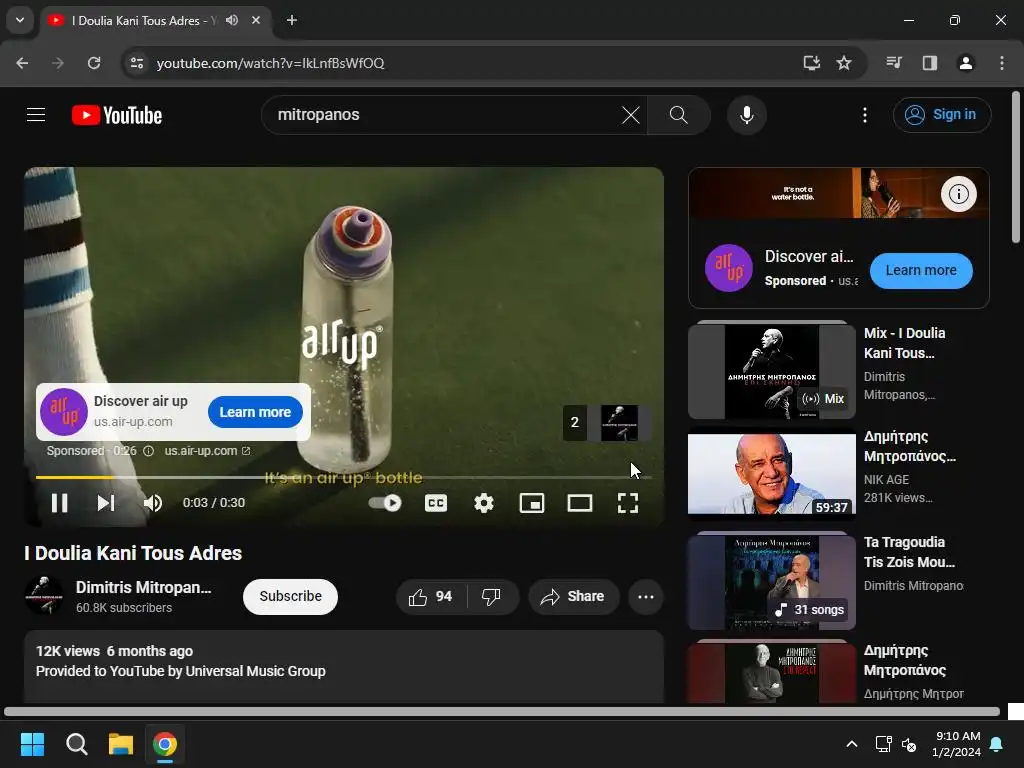Screen dimensions: 1024x768
Task: Open Chrome media control icon
Action: point(893,63)
